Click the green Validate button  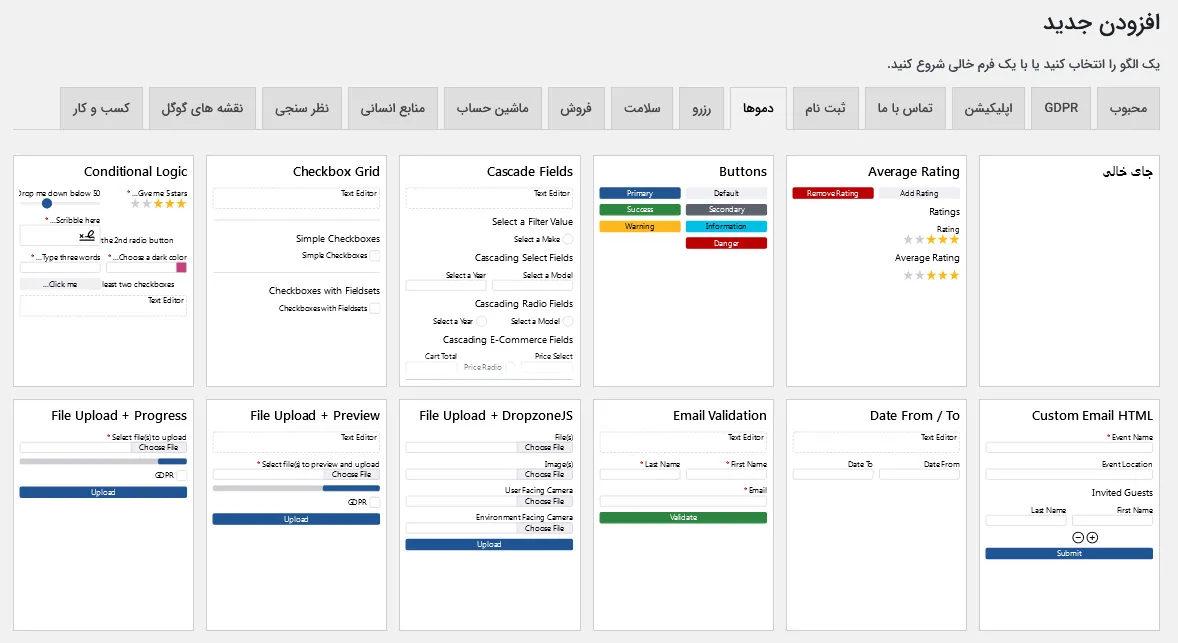point(683,518)
